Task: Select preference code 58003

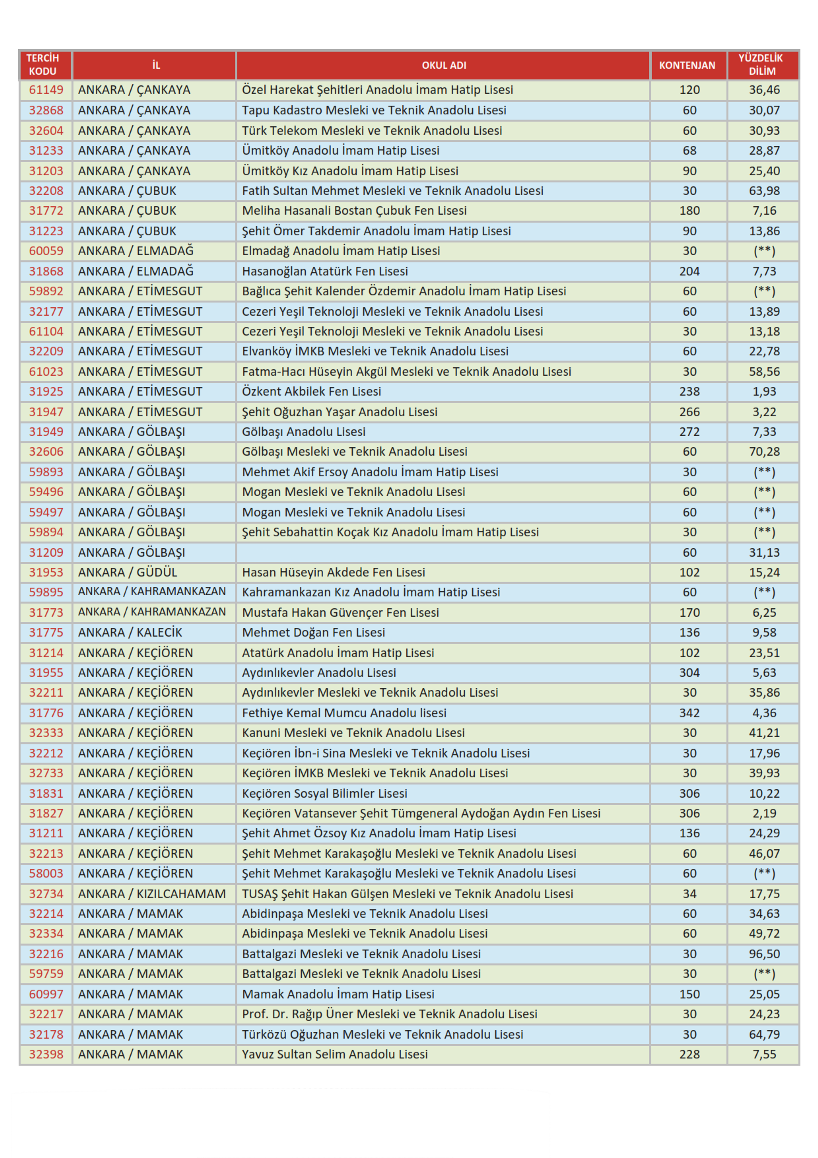Action: click(45, 874)
